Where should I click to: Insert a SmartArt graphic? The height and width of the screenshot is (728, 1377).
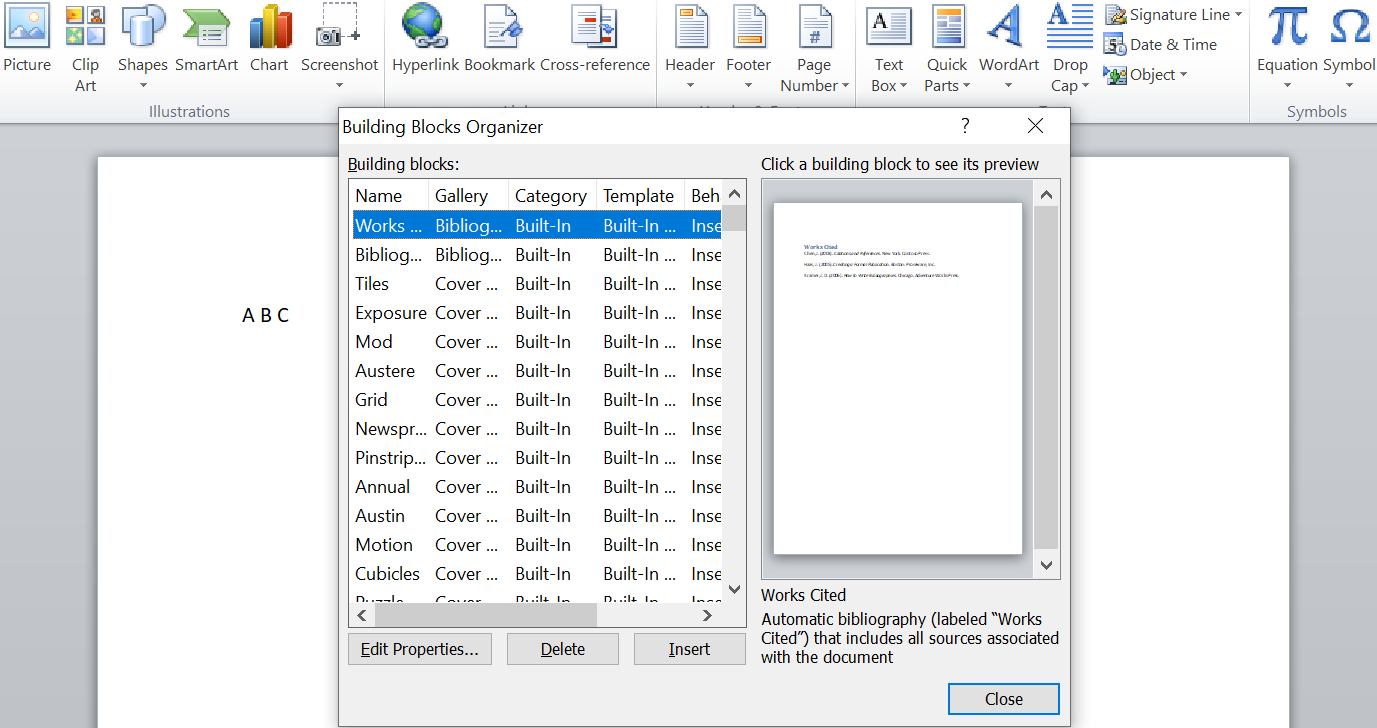[x=207, y=40]
